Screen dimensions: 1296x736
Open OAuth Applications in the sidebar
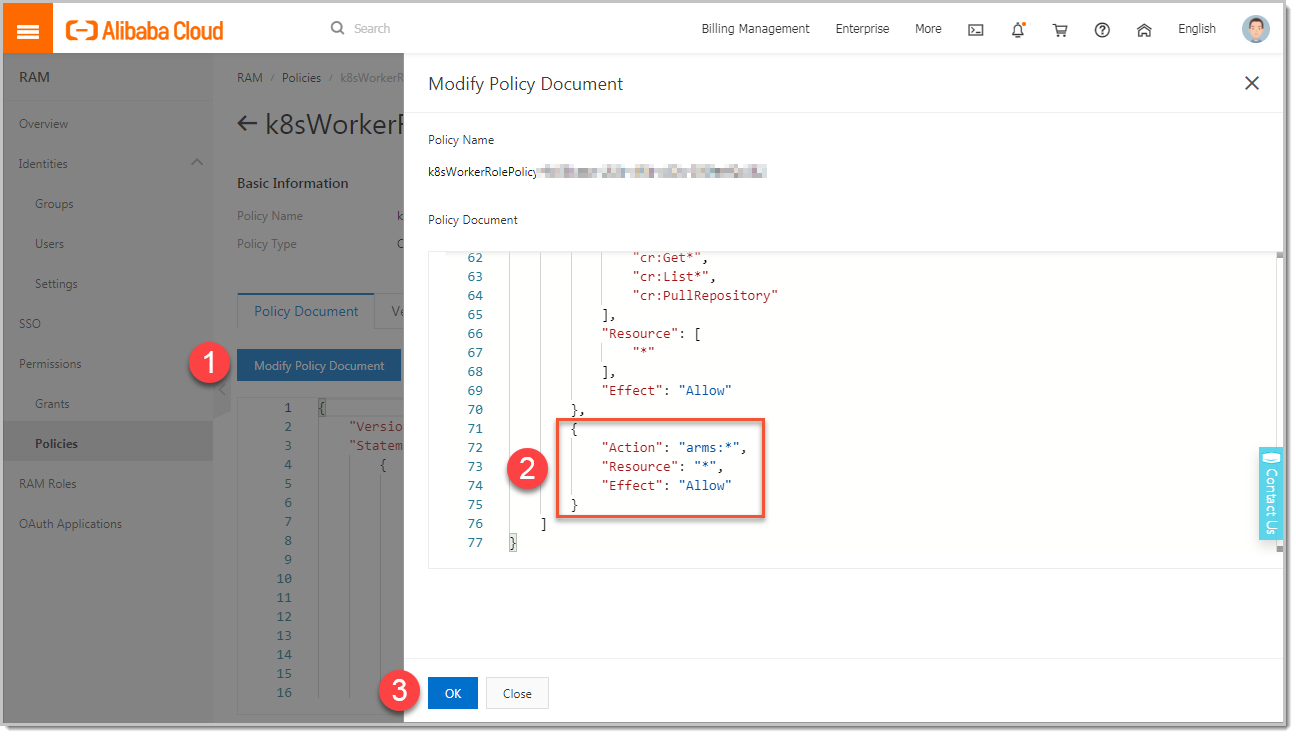(70, 524)
